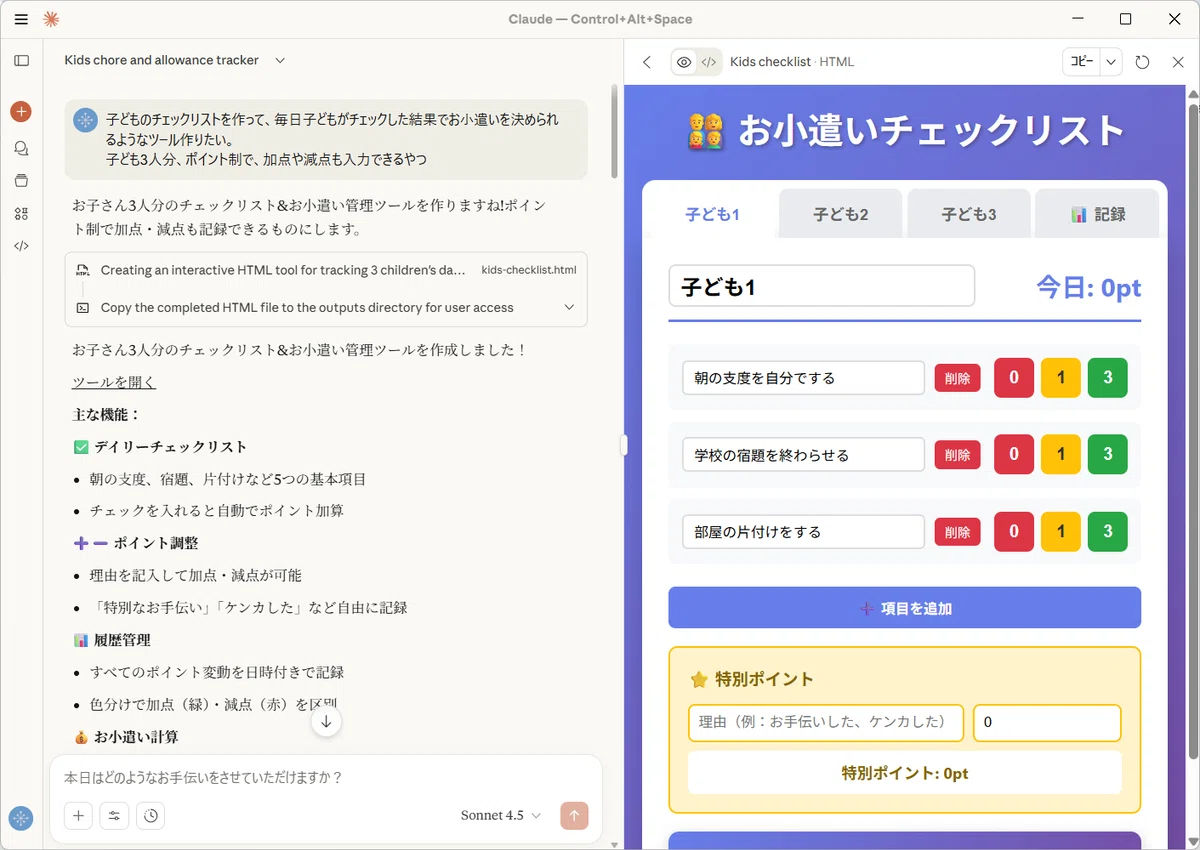Edit the child name field 子ども1

(821, 286)
